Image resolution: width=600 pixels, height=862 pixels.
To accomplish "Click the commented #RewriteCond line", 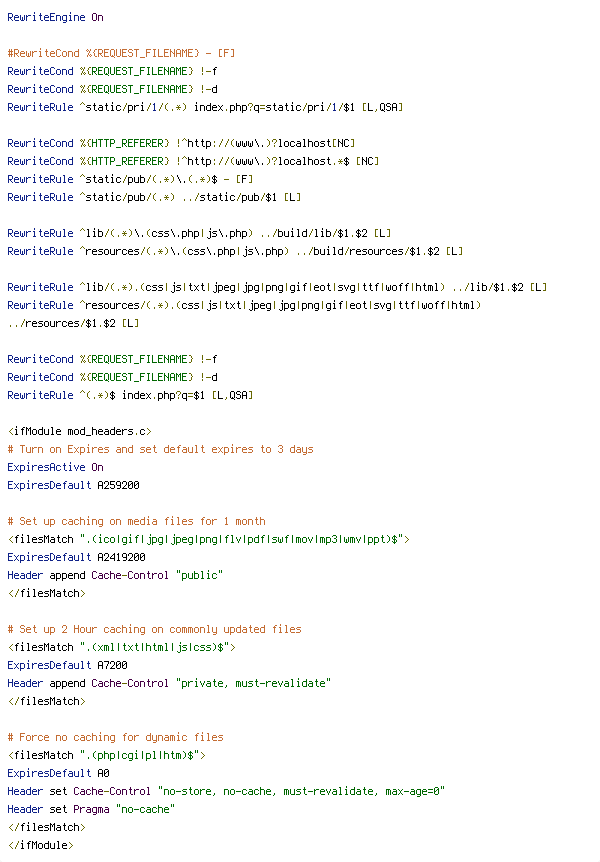I will click(x=121, y=53).
